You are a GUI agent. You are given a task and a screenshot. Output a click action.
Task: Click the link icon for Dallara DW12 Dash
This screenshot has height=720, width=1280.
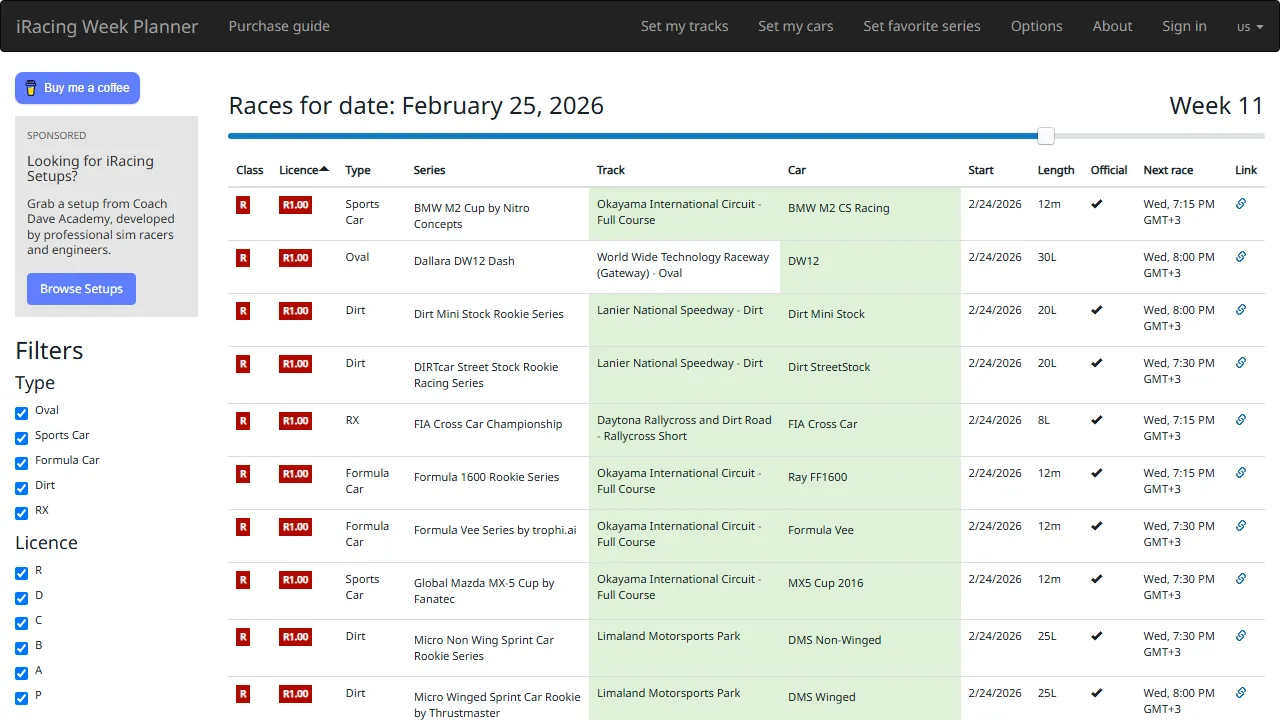coord(1240,257)
